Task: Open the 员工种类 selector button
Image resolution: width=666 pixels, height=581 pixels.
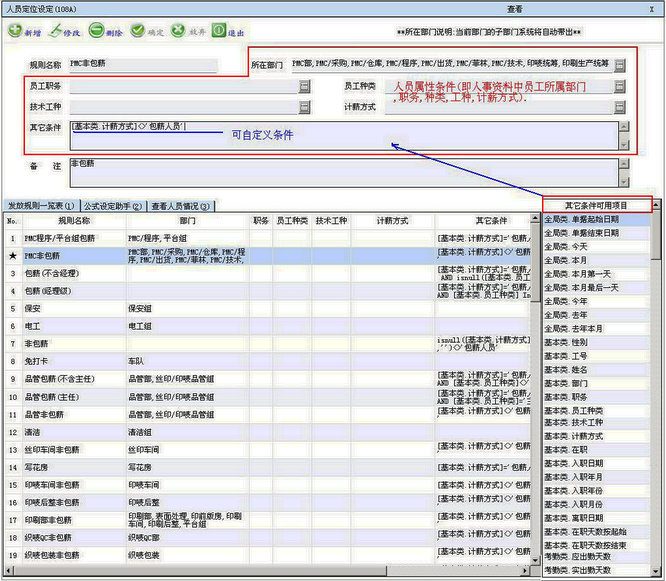Action: pos(620,87)
